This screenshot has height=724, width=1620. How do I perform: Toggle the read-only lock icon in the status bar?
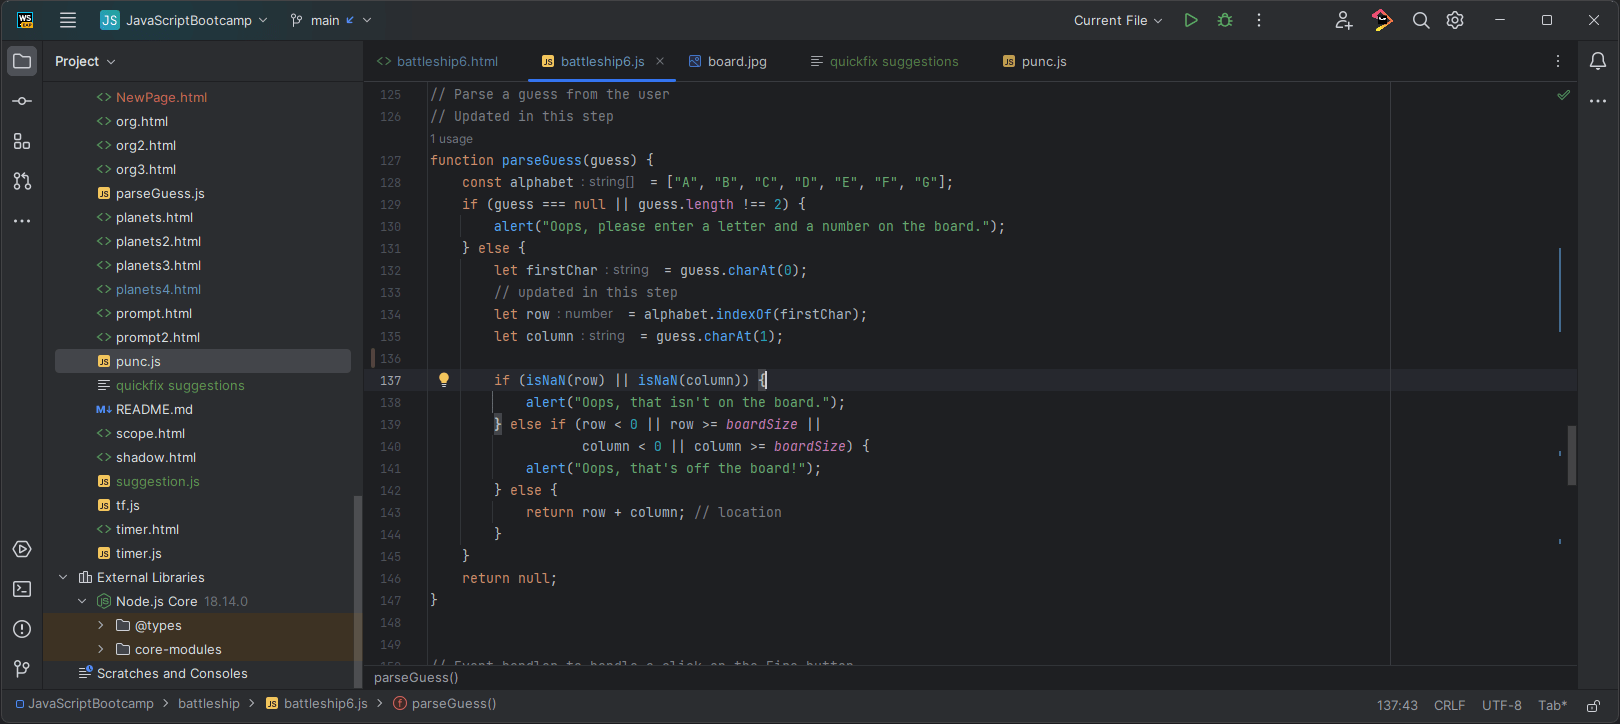click(x=1593, y=705)
